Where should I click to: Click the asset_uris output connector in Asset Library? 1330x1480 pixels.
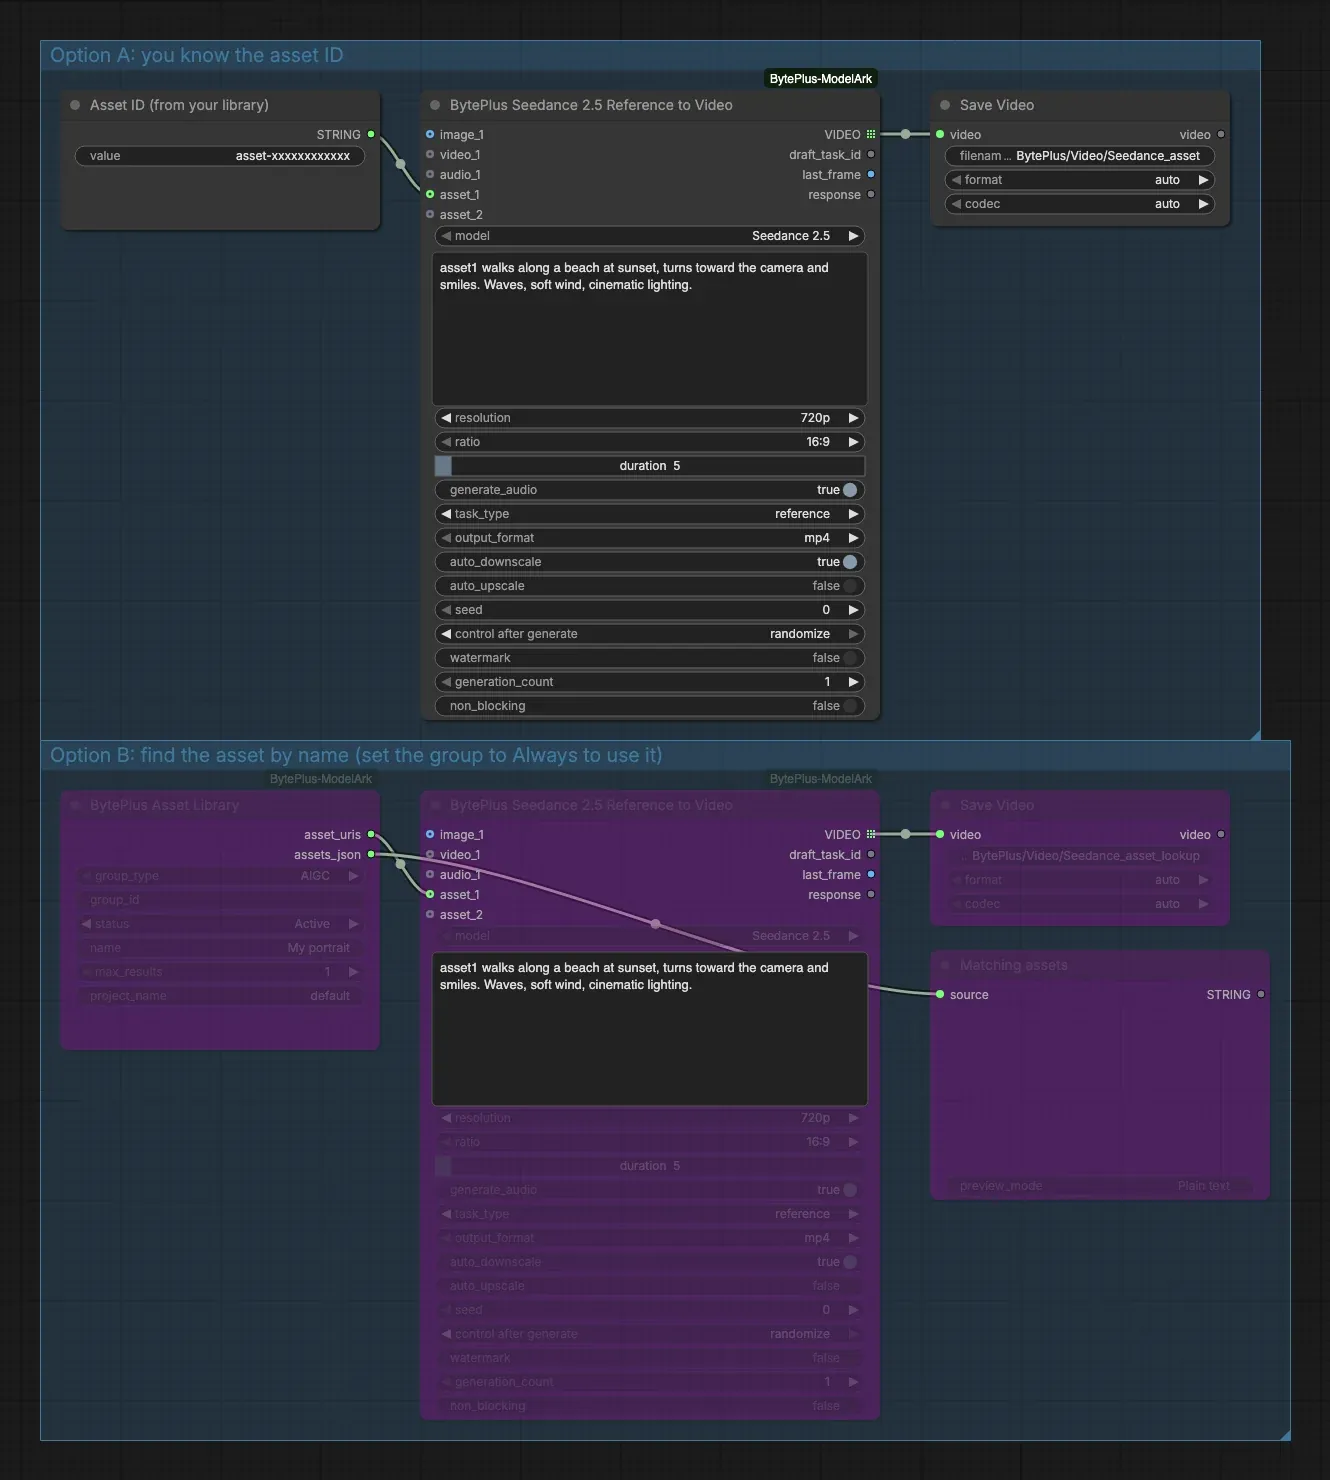[371, 834]
